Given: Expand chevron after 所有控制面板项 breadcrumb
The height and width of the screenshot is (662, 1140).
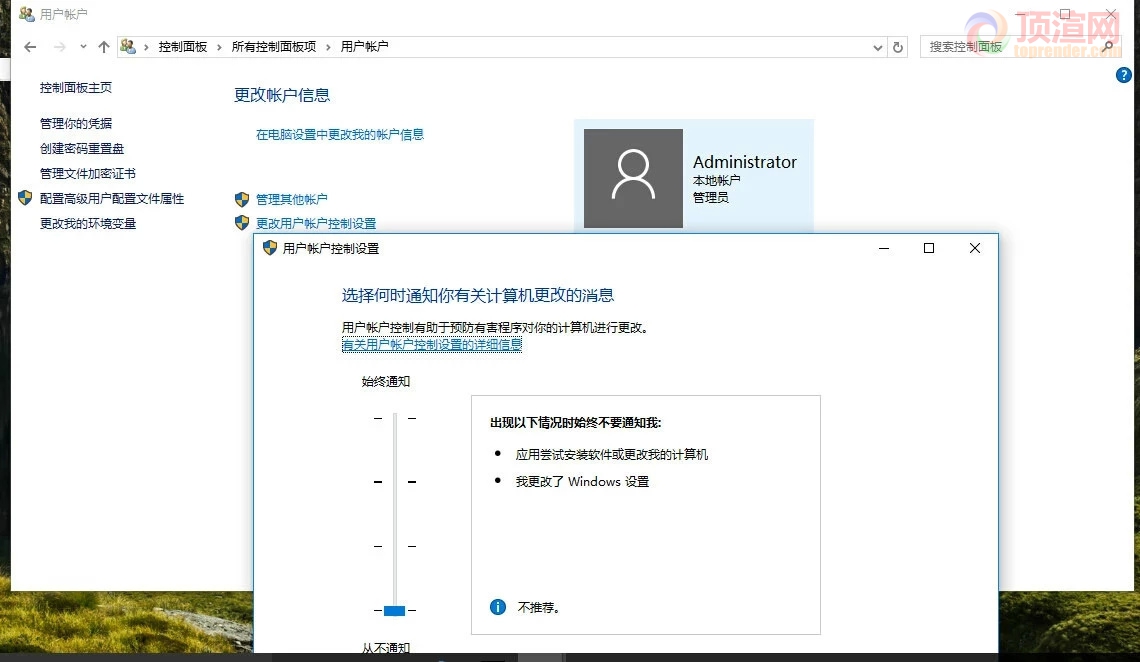Looking at the screenshot, I should (x=328, y=47).
